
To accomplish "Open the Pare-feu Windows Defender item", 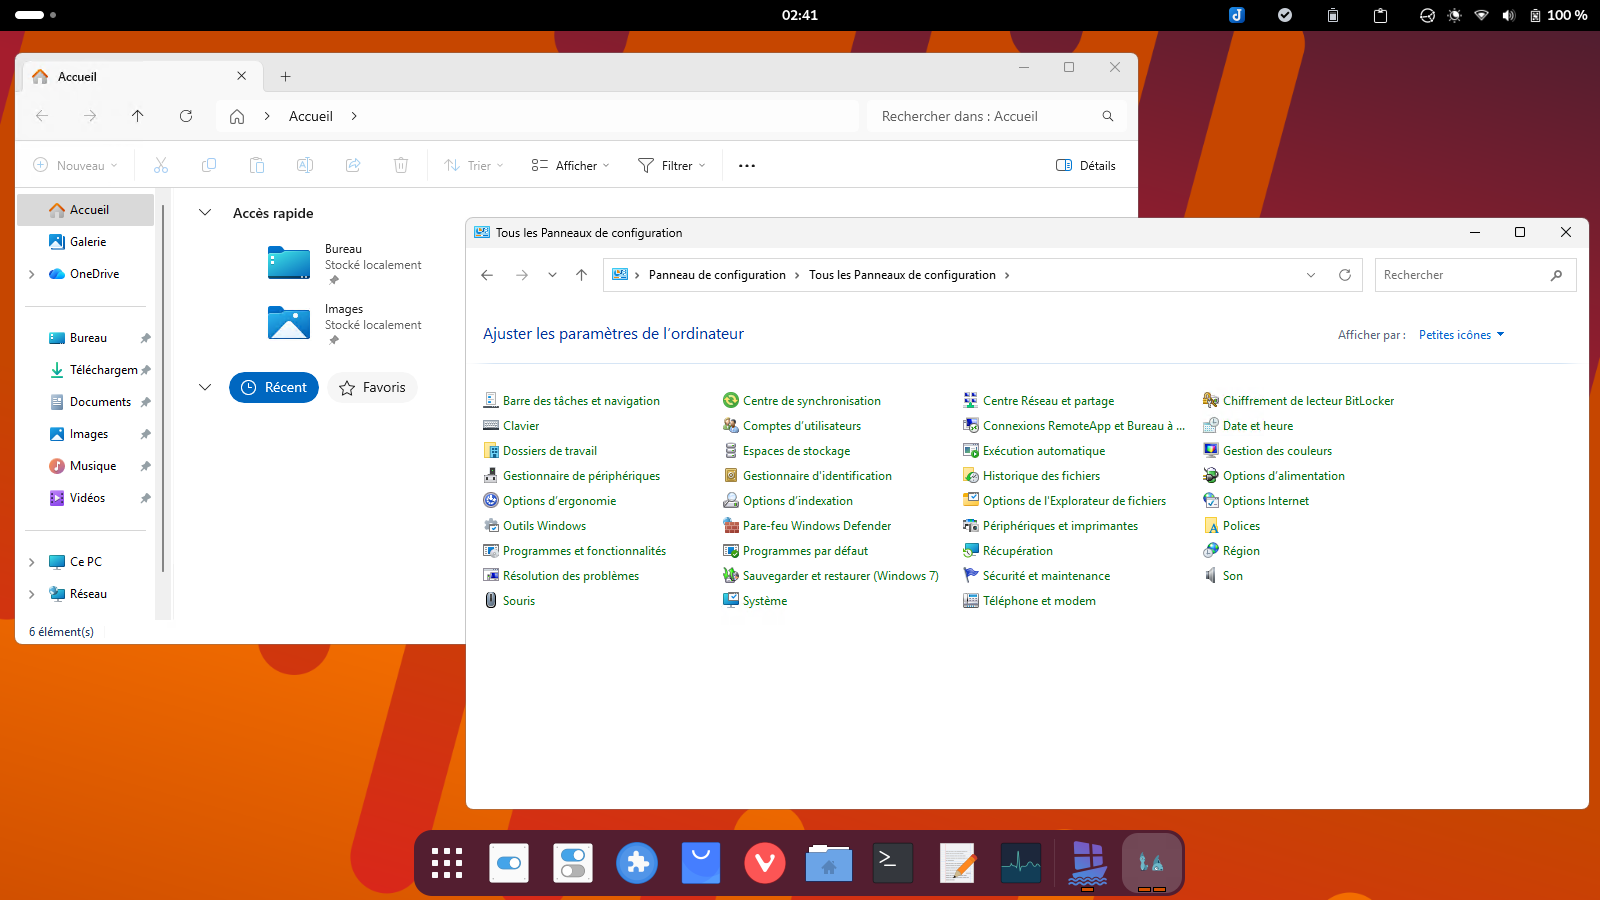I will point(816,526).
